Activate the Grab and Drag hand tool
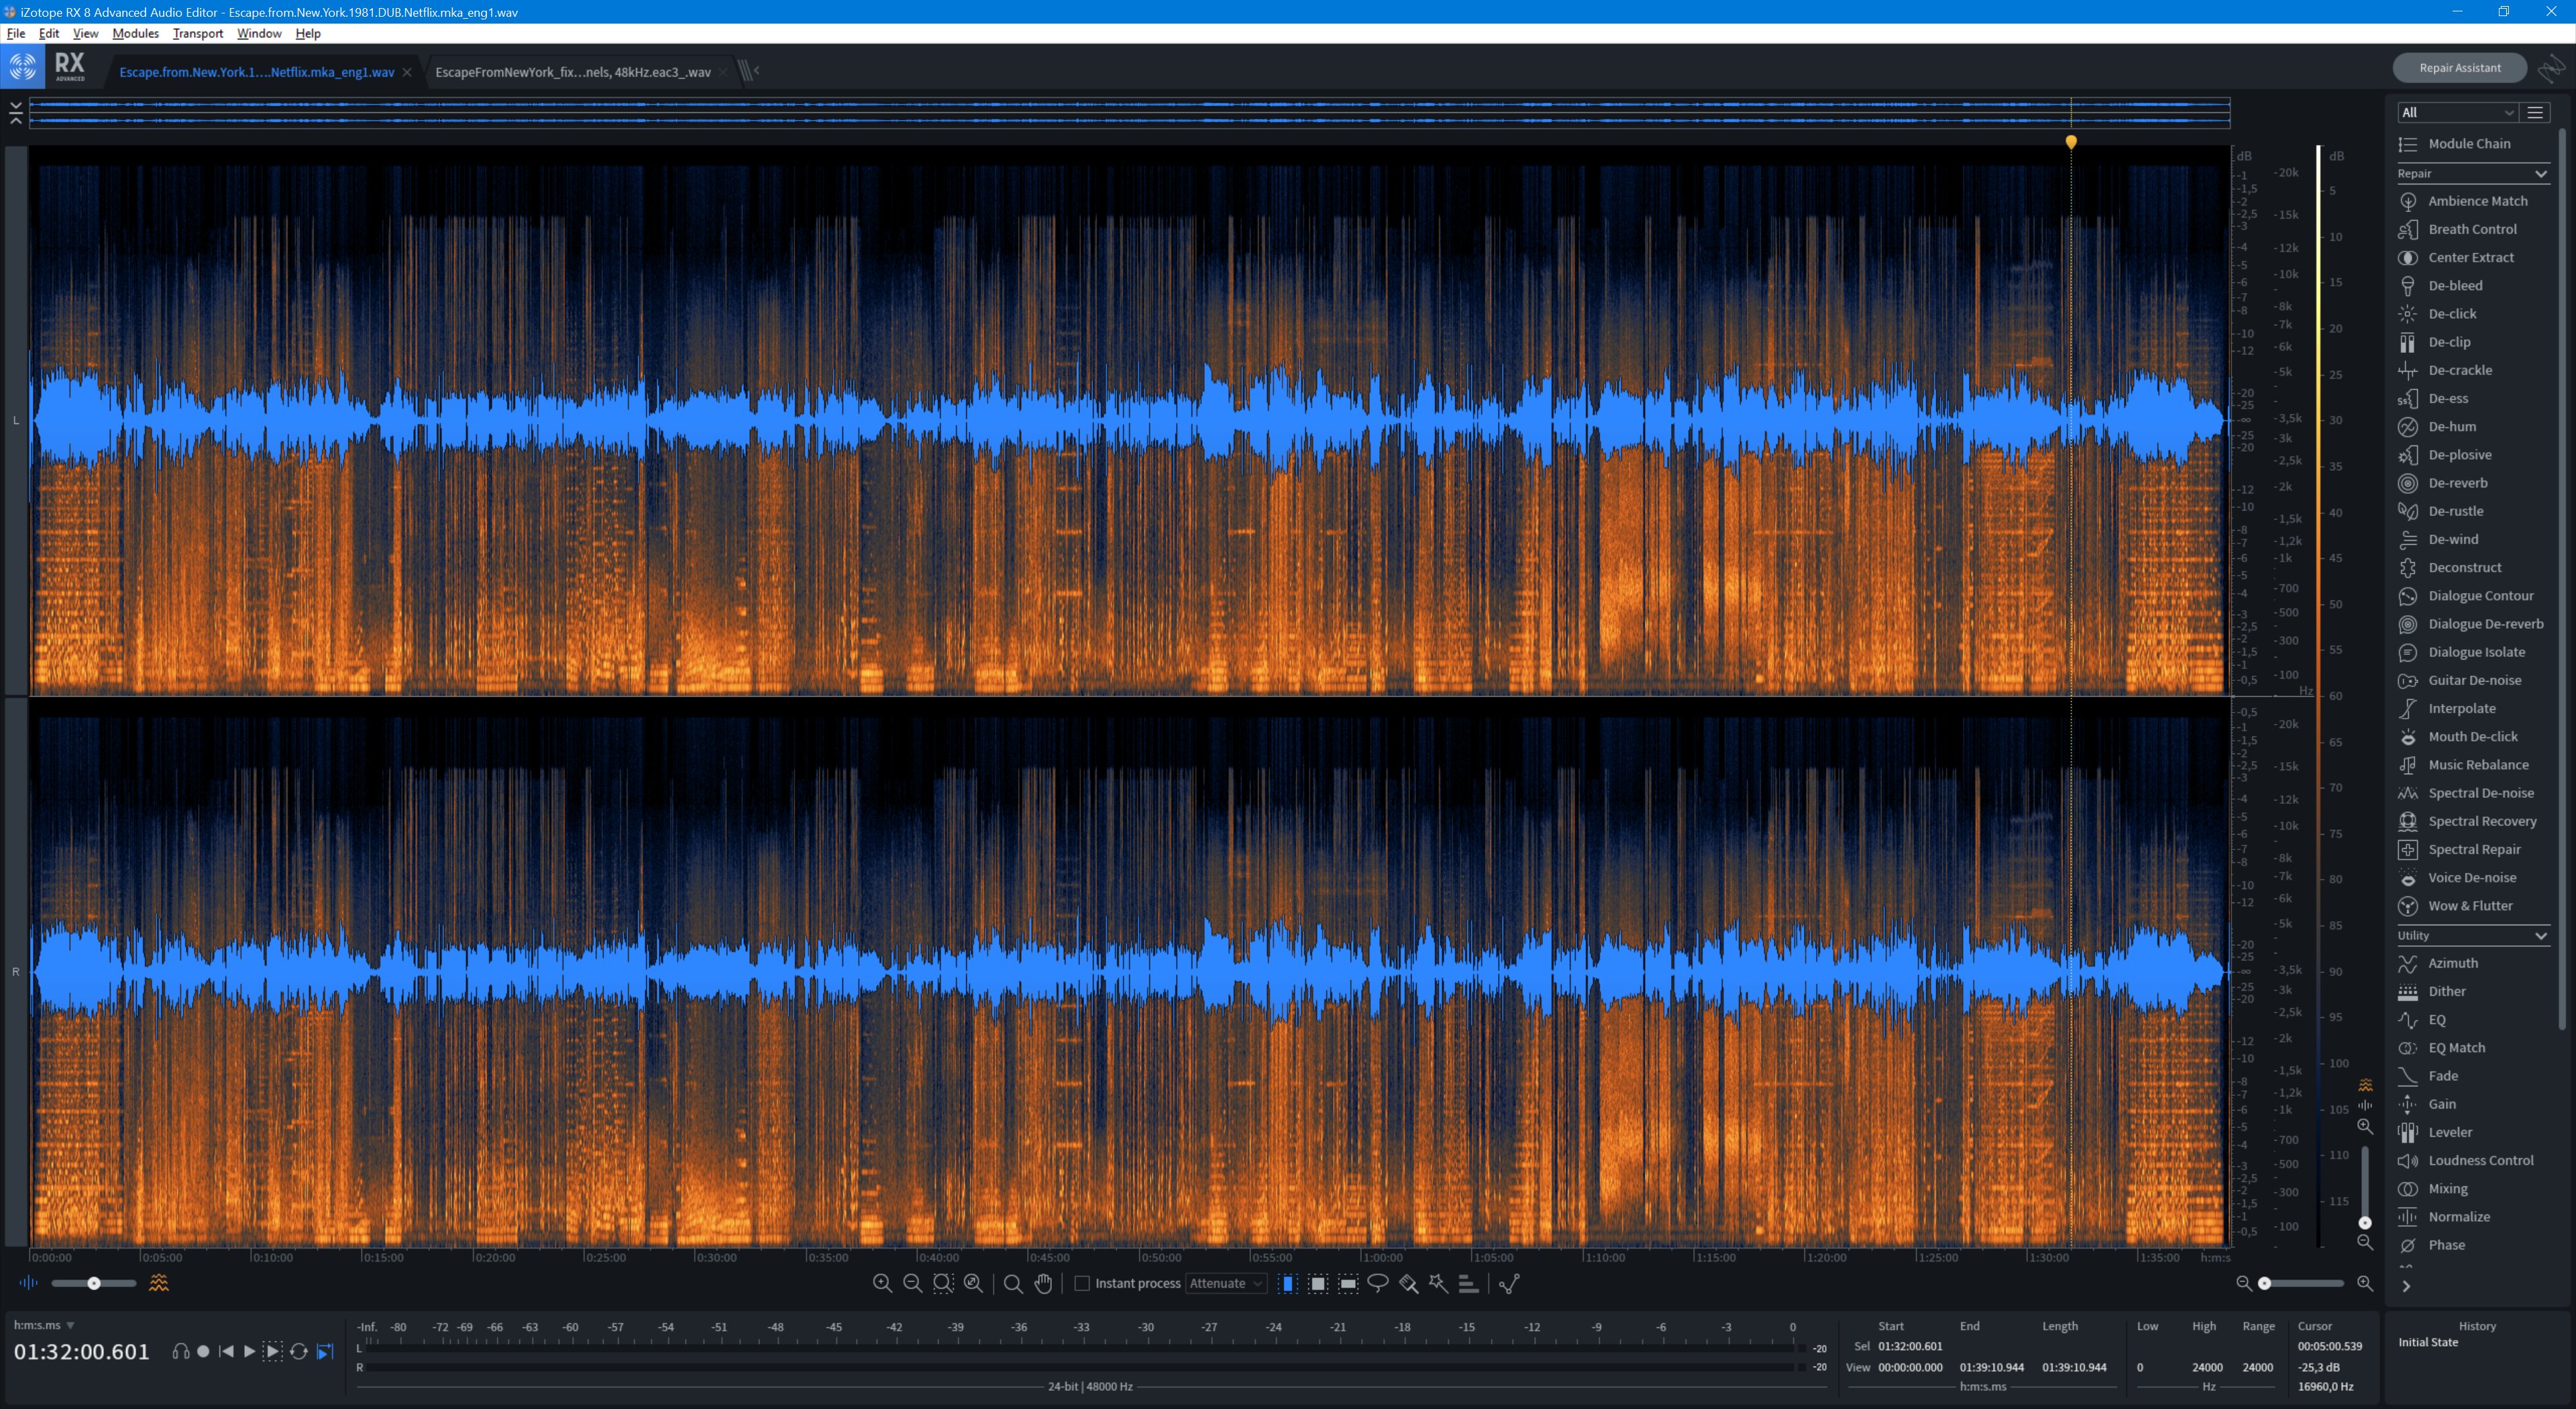 1043,1283
